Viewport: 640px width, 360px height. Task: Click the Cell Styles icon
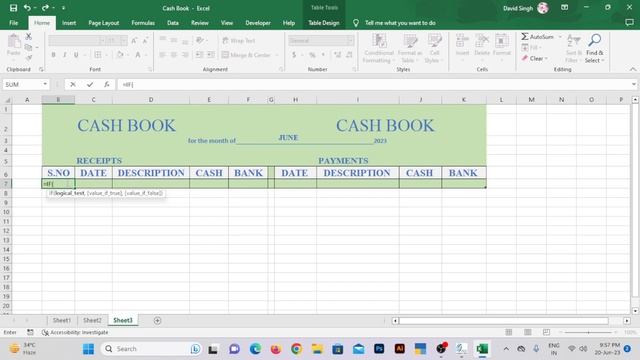[434, 41]
